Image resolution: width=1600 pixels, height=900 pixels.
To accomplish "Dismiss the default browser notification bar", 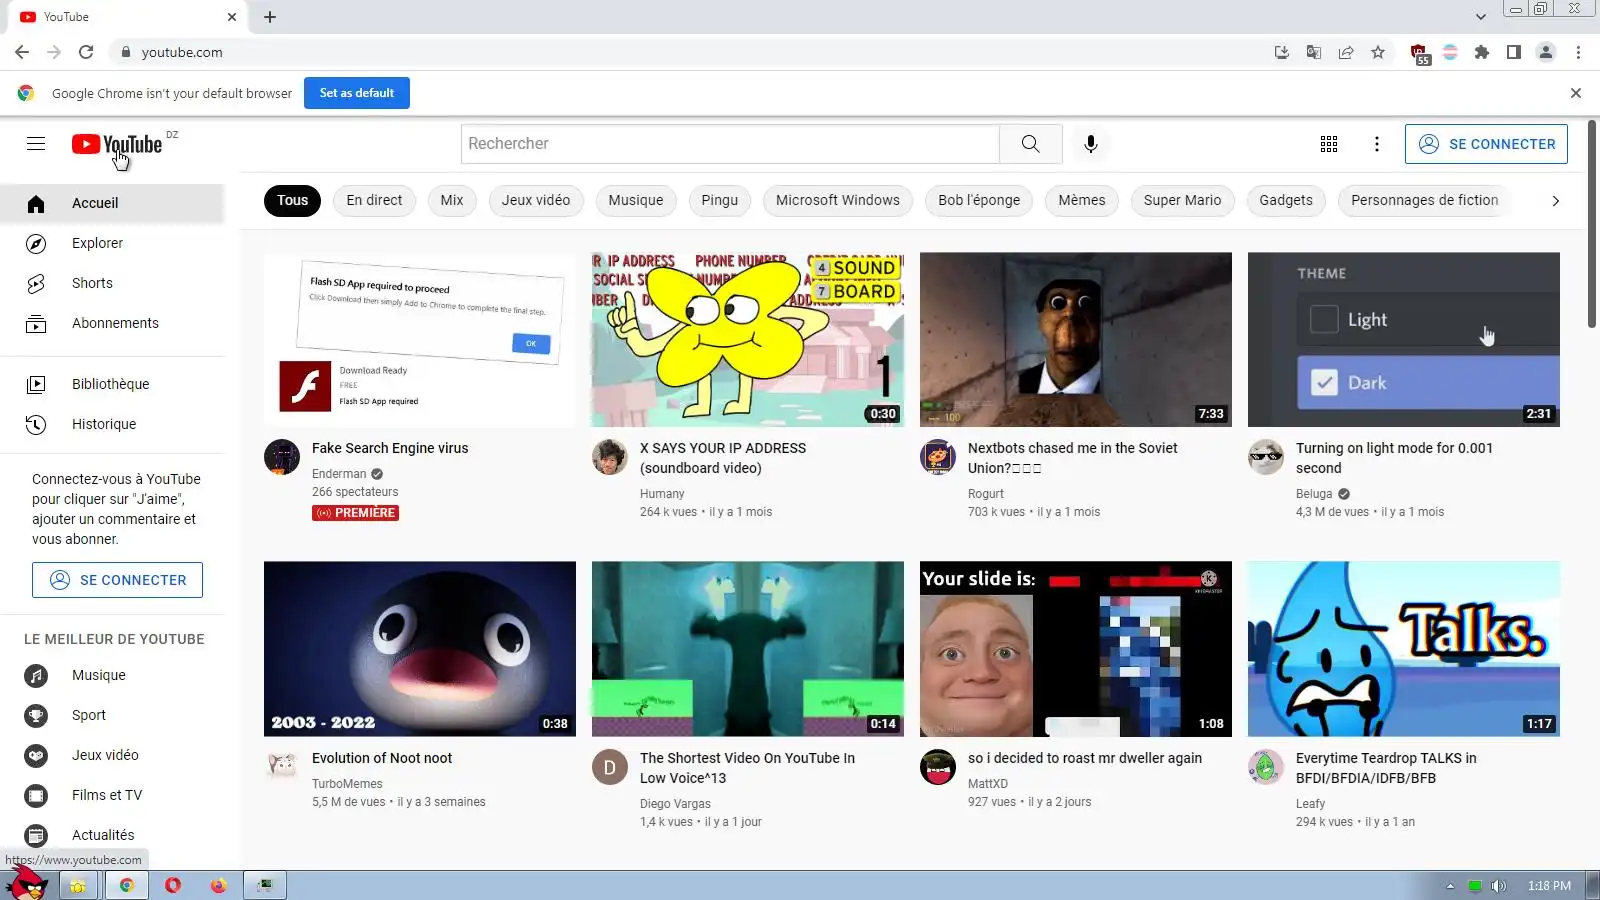I will [1576, 93].
